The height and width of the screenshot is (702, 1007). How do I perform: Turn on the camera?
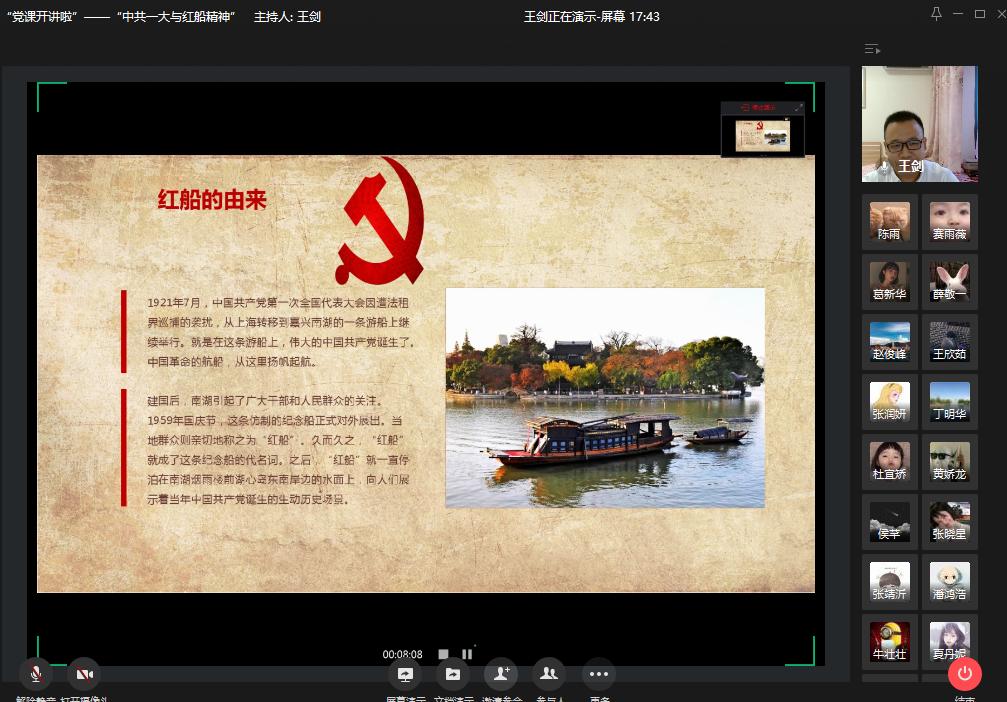click(84, 674)
